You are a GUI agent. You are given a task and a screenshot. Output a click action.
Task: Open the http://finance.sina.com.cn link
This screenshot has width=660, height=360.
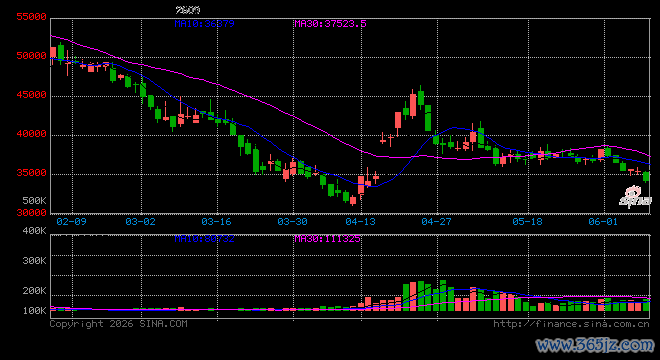(x=571, y=324)
